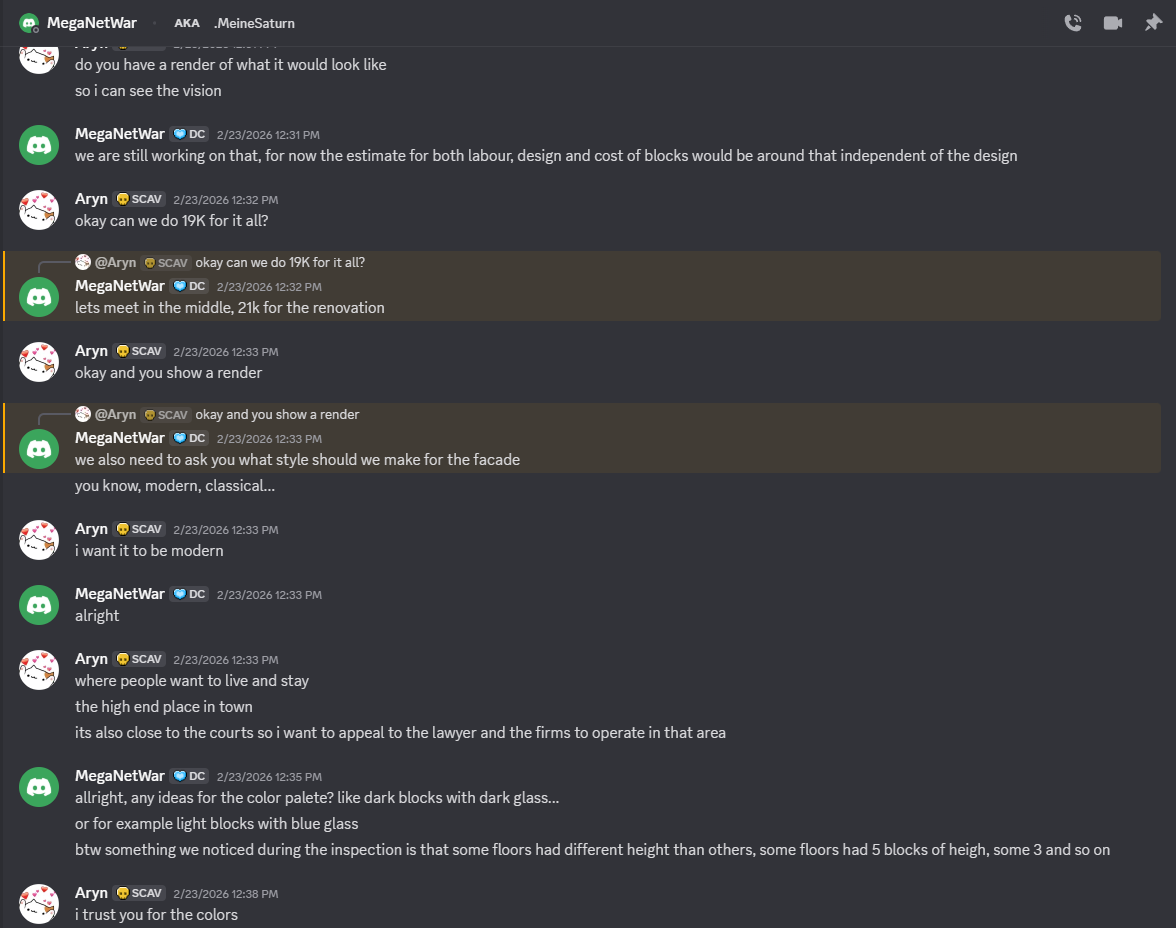Start a video call from header
The height and width of the screenshot is (928, 1176).
click(x=1113, y=23)
